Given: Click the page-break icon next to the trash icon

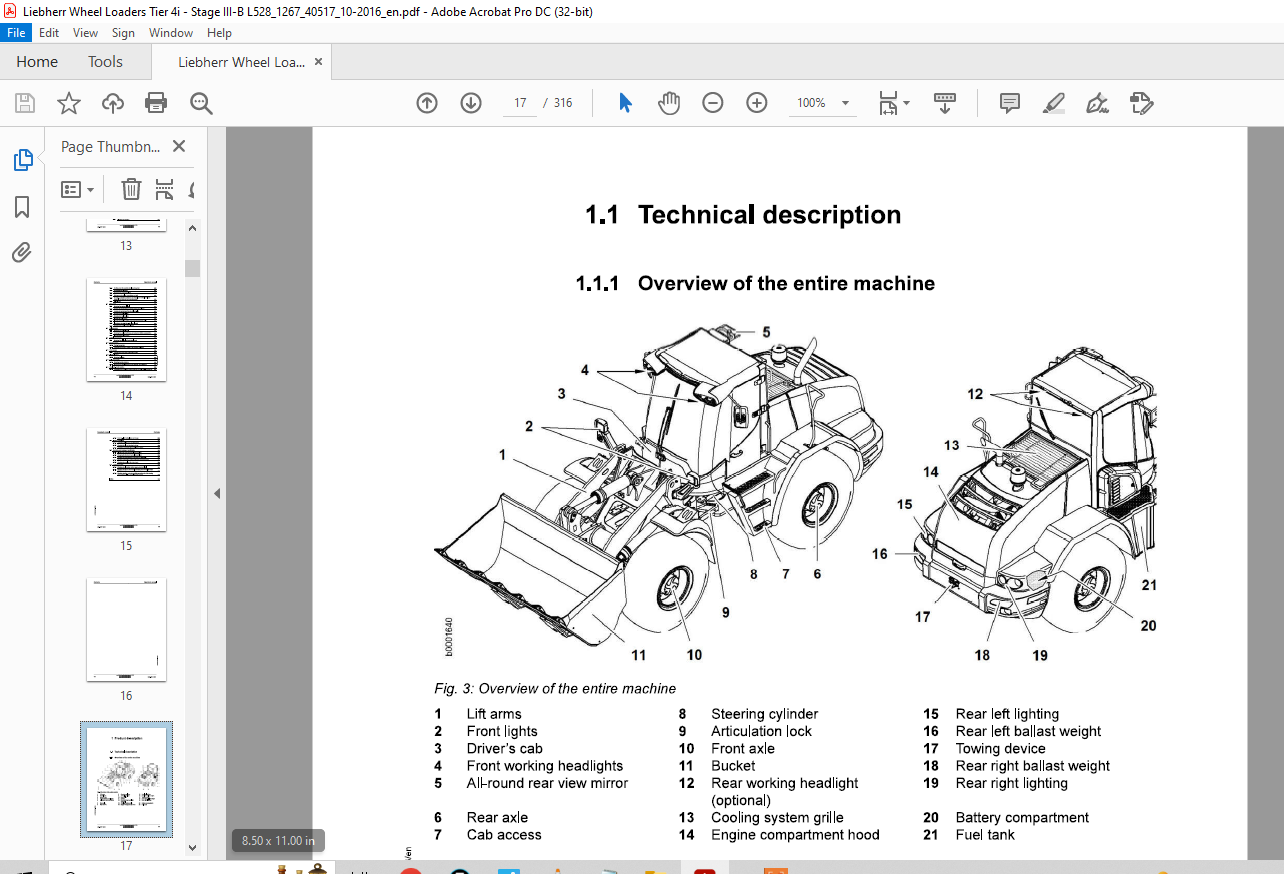Looking at the screenshot, I should tap(164, 189).
